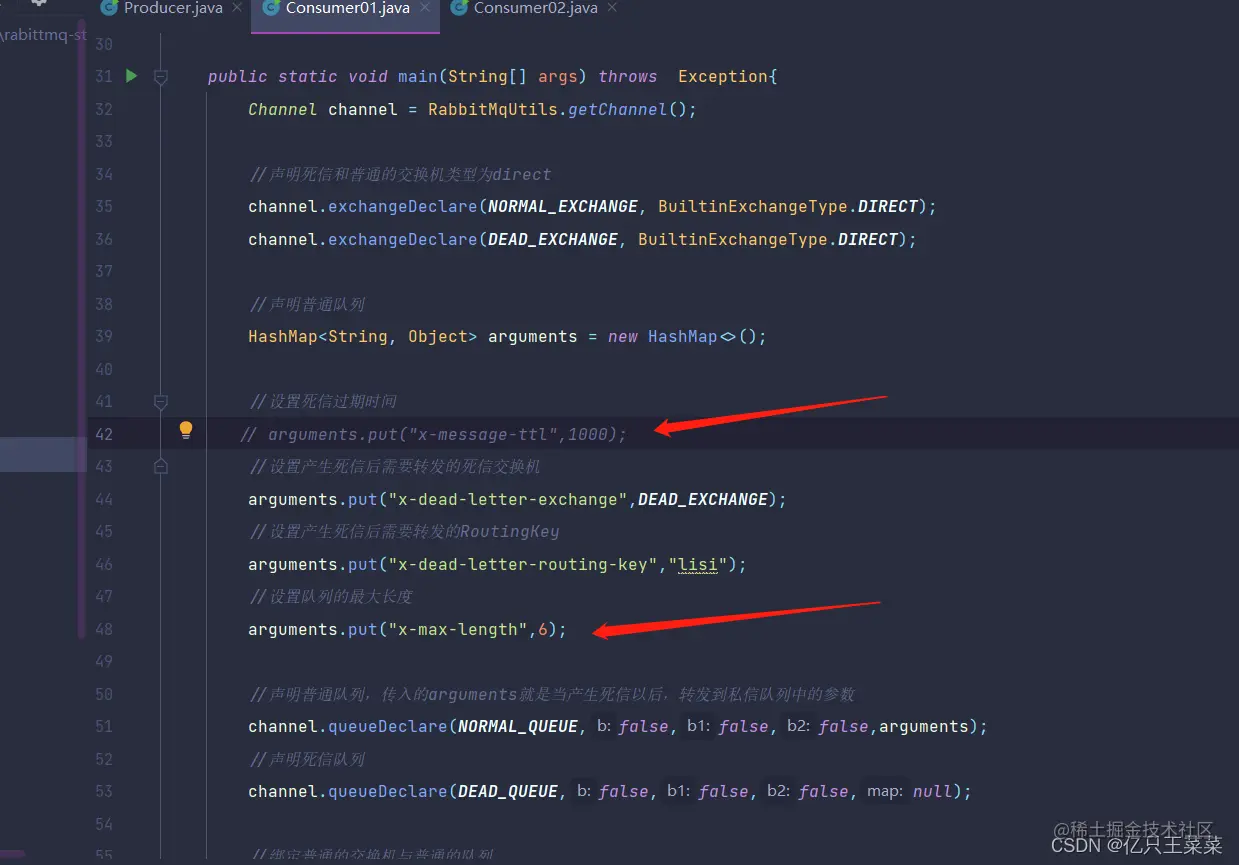Screen dimensions: 1239x865
Task: Collapse the main method fold marker on line 31
Action: (x=161, y=77)
